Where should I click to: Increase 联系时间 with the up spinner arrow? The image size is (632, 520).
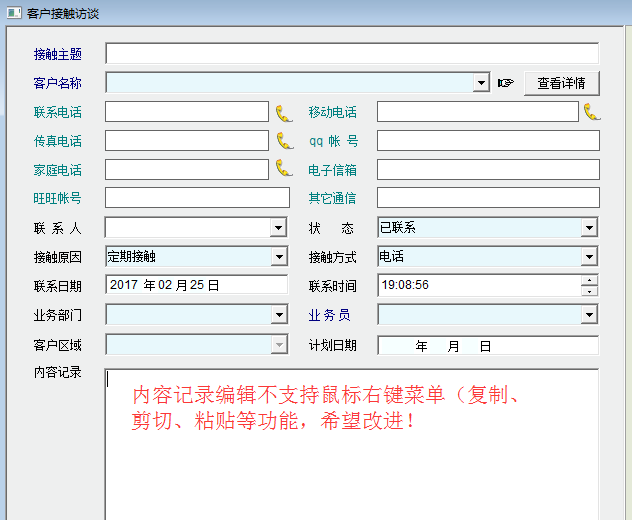click(x=590, y=280)
